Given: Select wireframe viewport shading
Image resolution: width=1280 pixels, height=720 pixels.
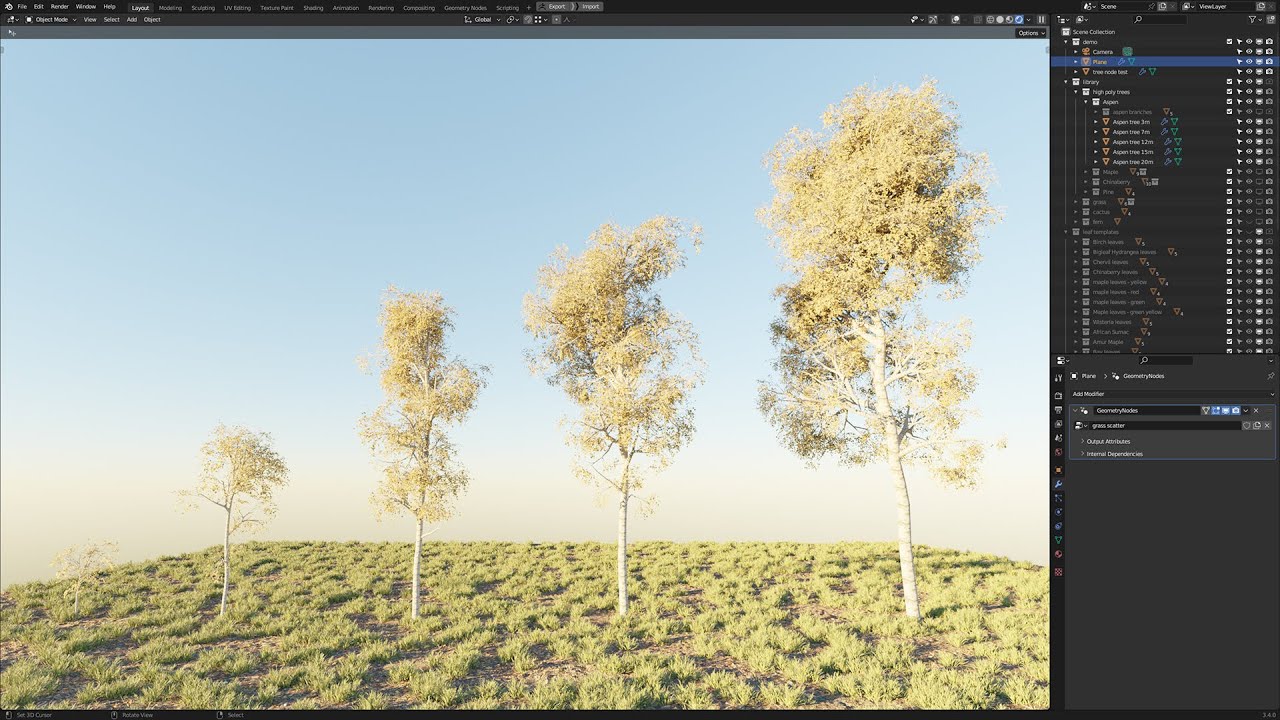Looking at the screenshot, I should pyautogui.click(x=990, y=19).
